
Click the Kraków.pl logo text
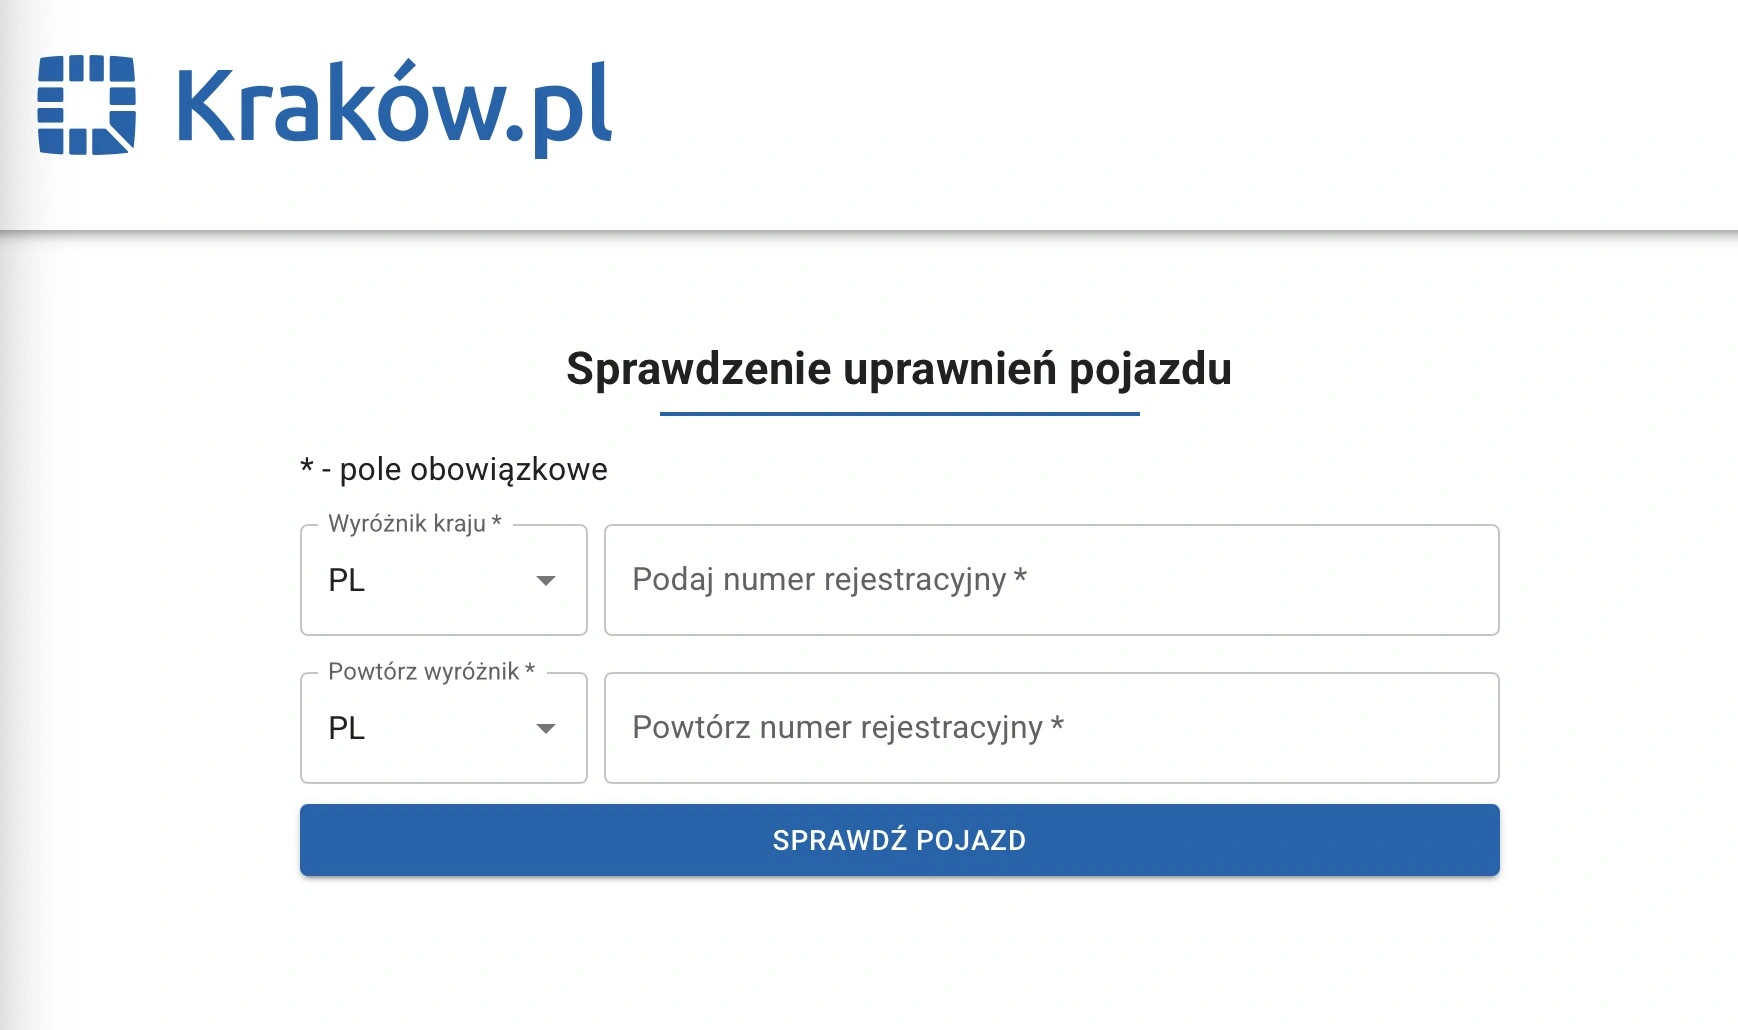(x=393, y=106)
